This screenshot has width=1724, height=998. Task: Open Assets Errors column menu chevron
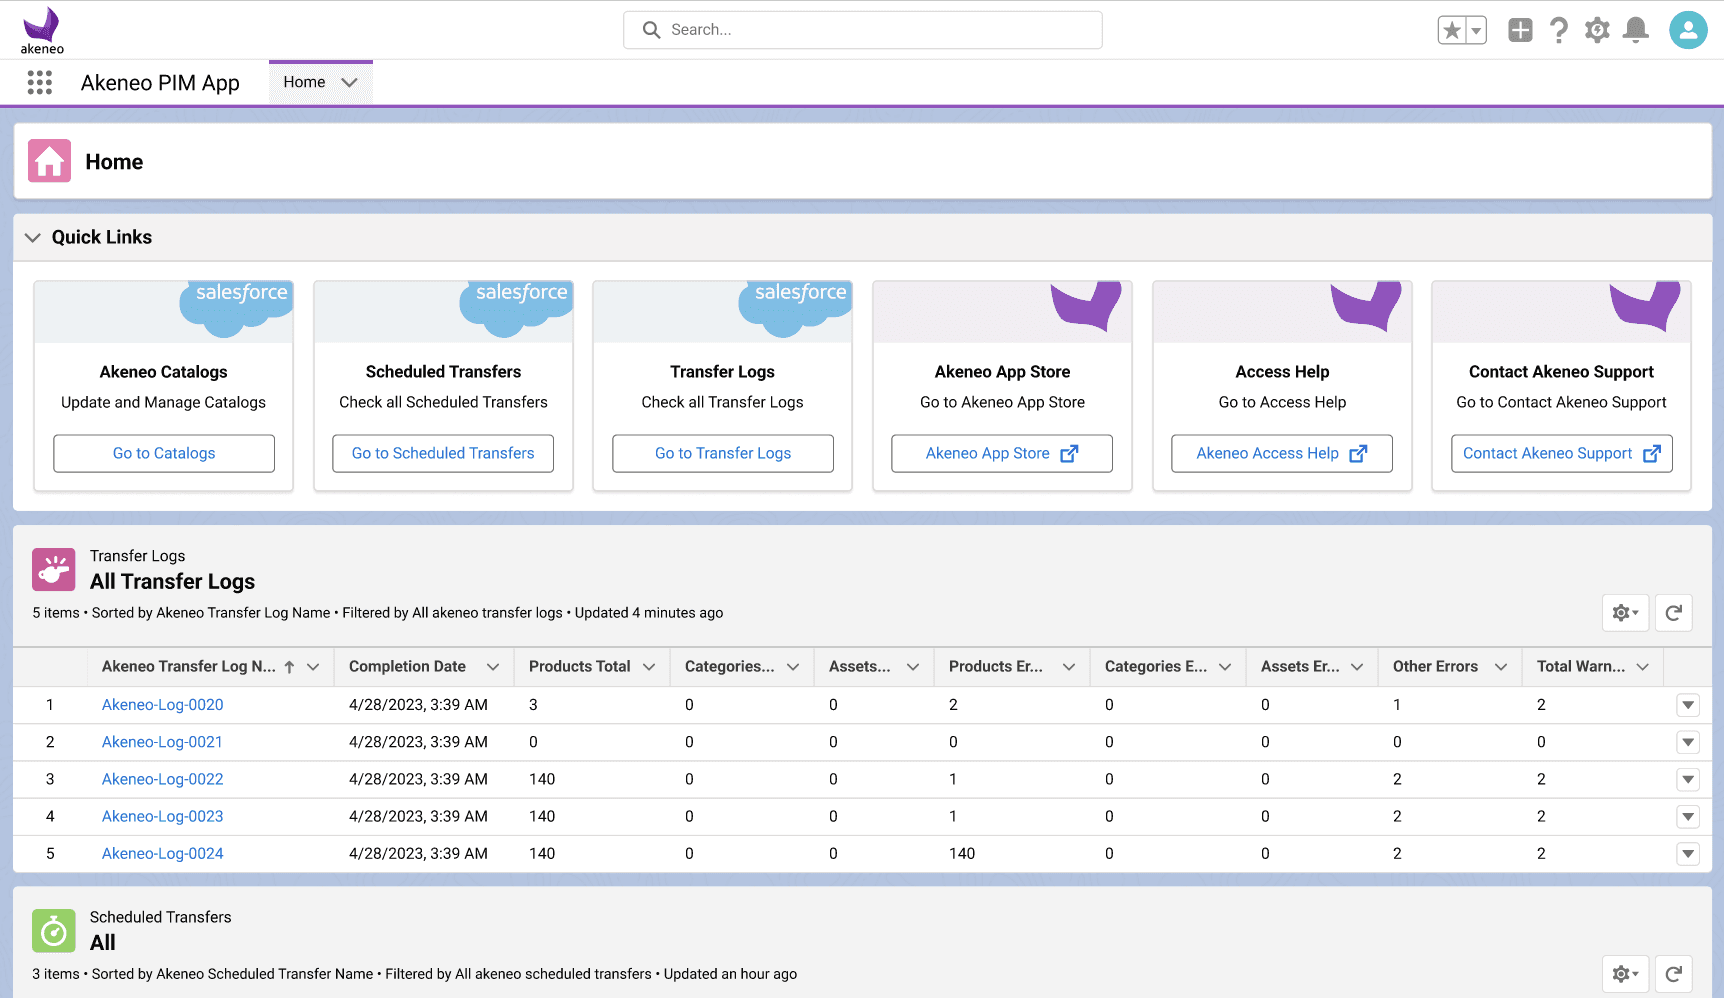tap(1357, 667)
